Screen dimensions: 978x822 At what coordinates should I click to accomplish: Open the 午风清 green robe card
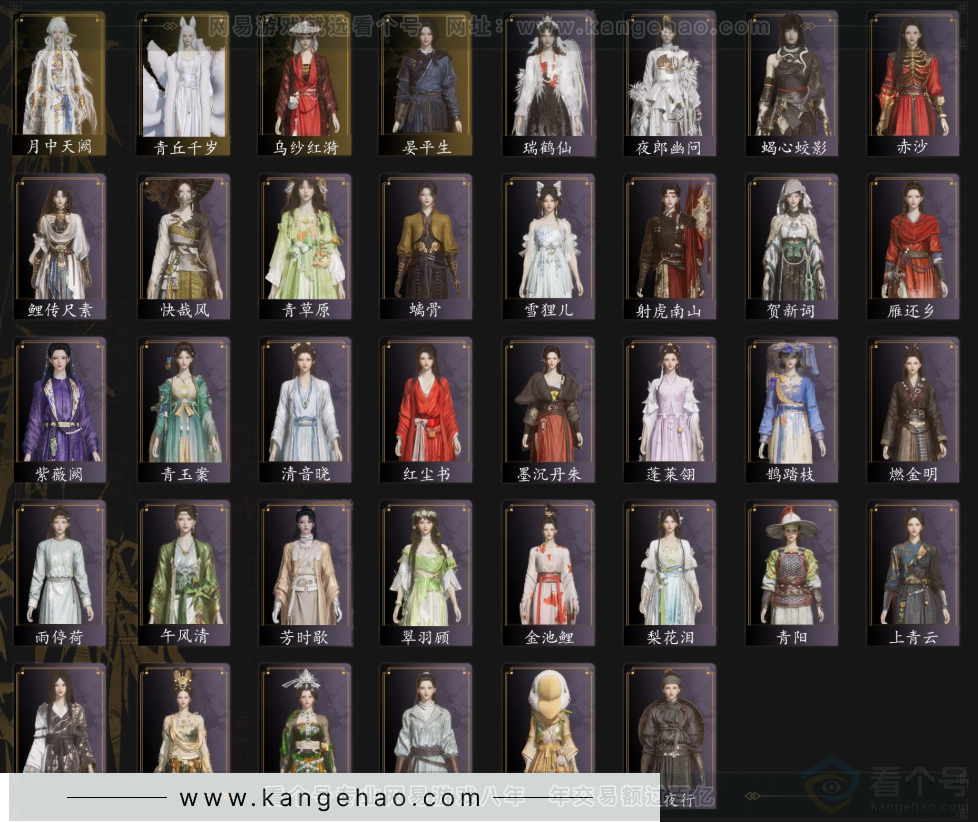184,573
